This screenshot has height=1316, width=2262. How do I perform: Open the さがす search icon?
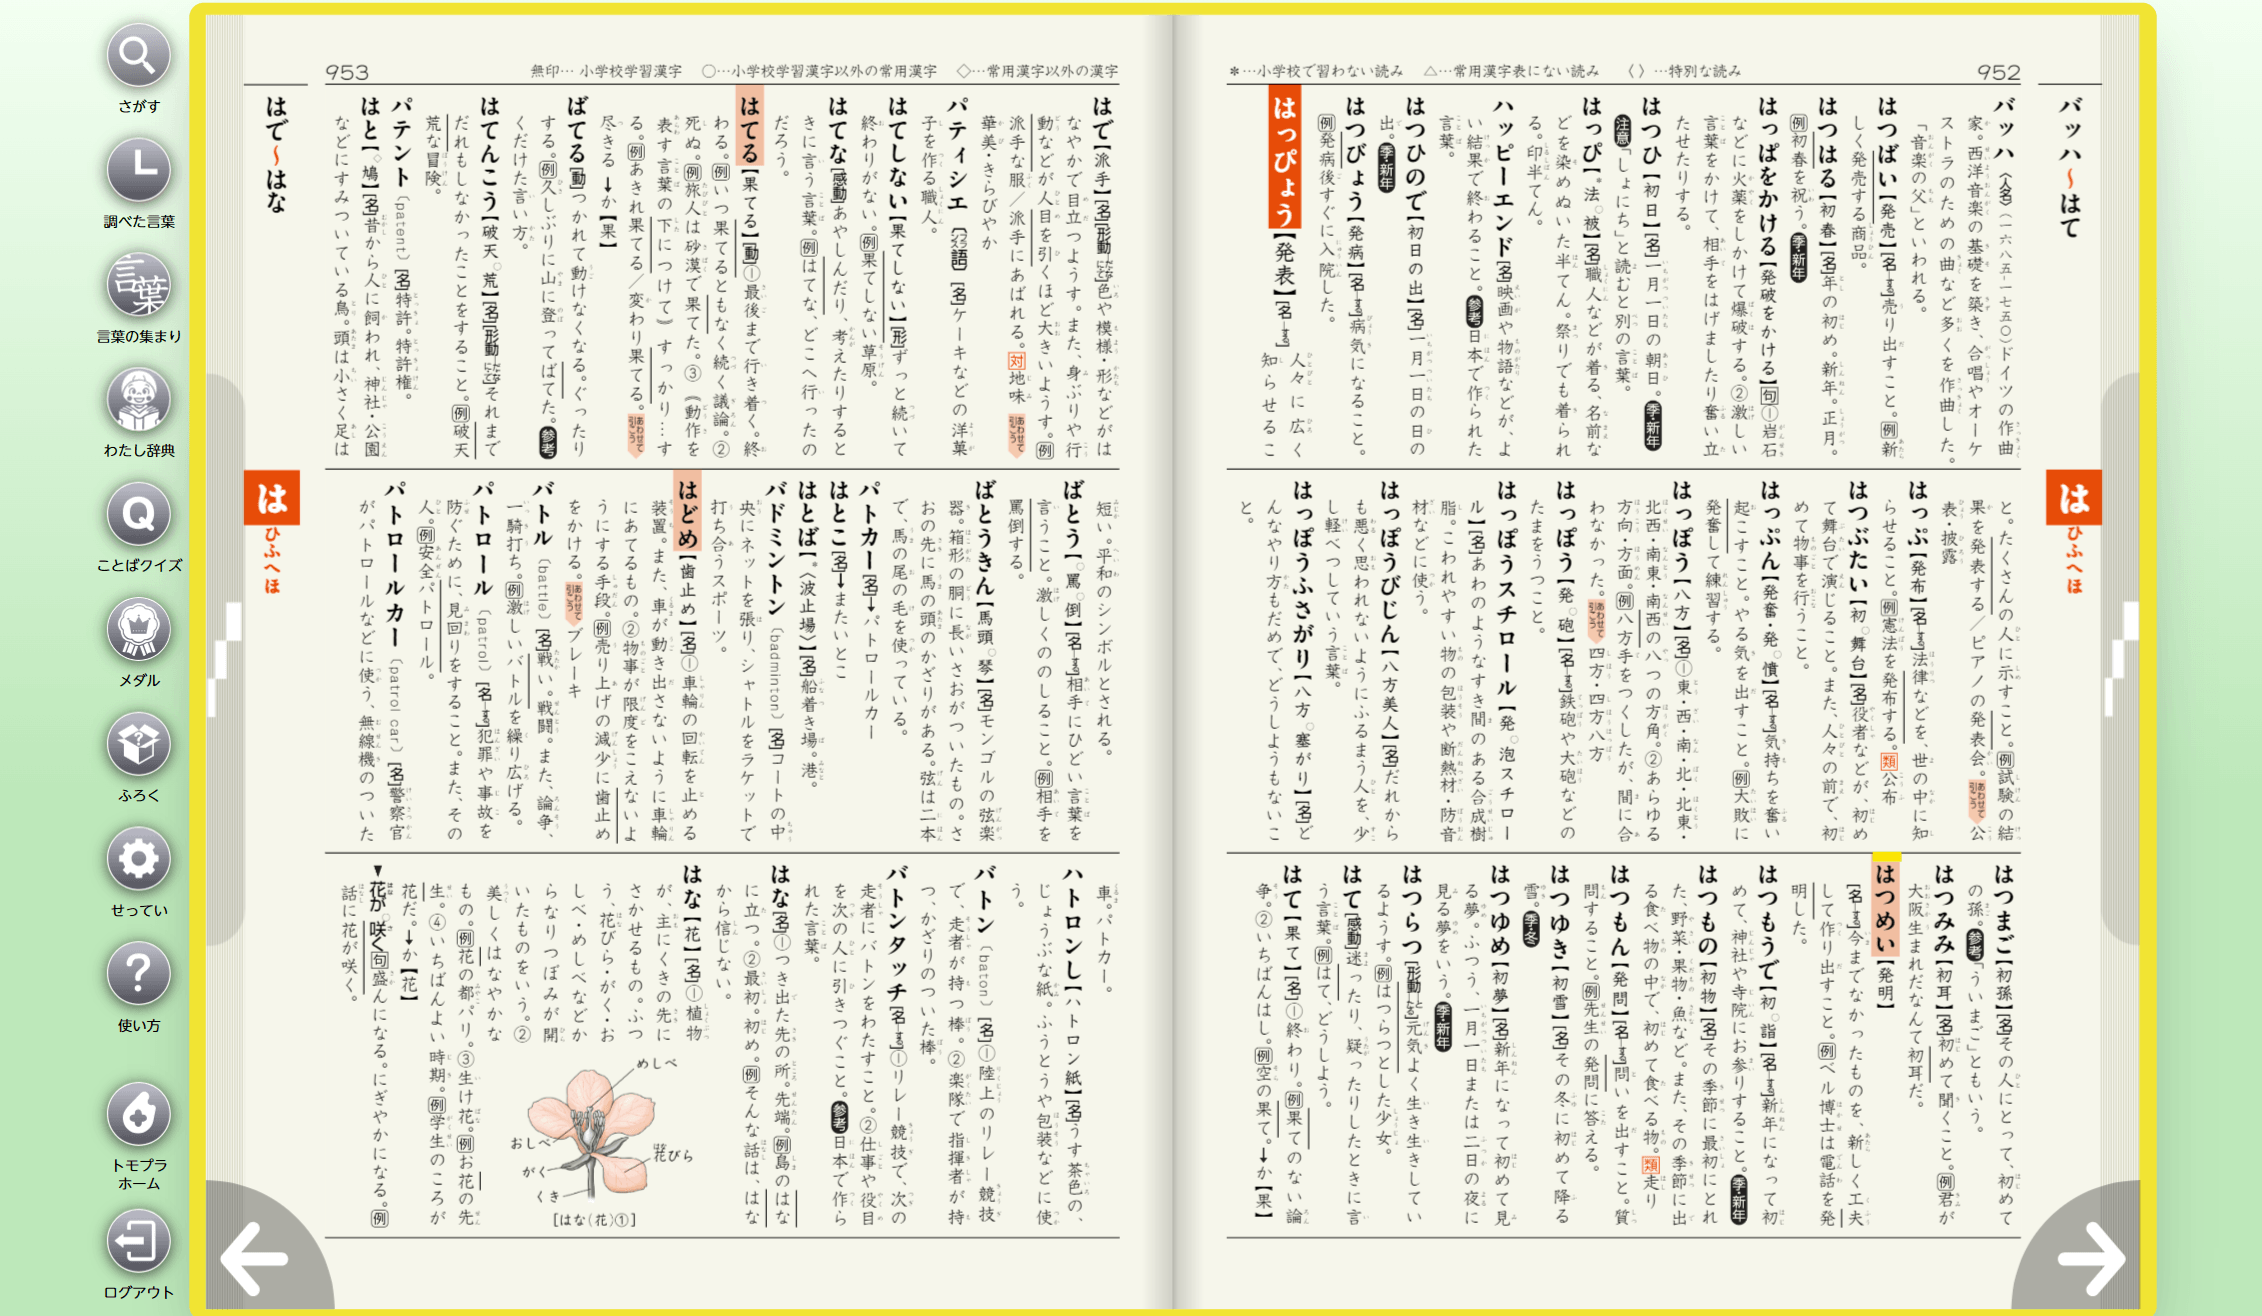(138, 57)
